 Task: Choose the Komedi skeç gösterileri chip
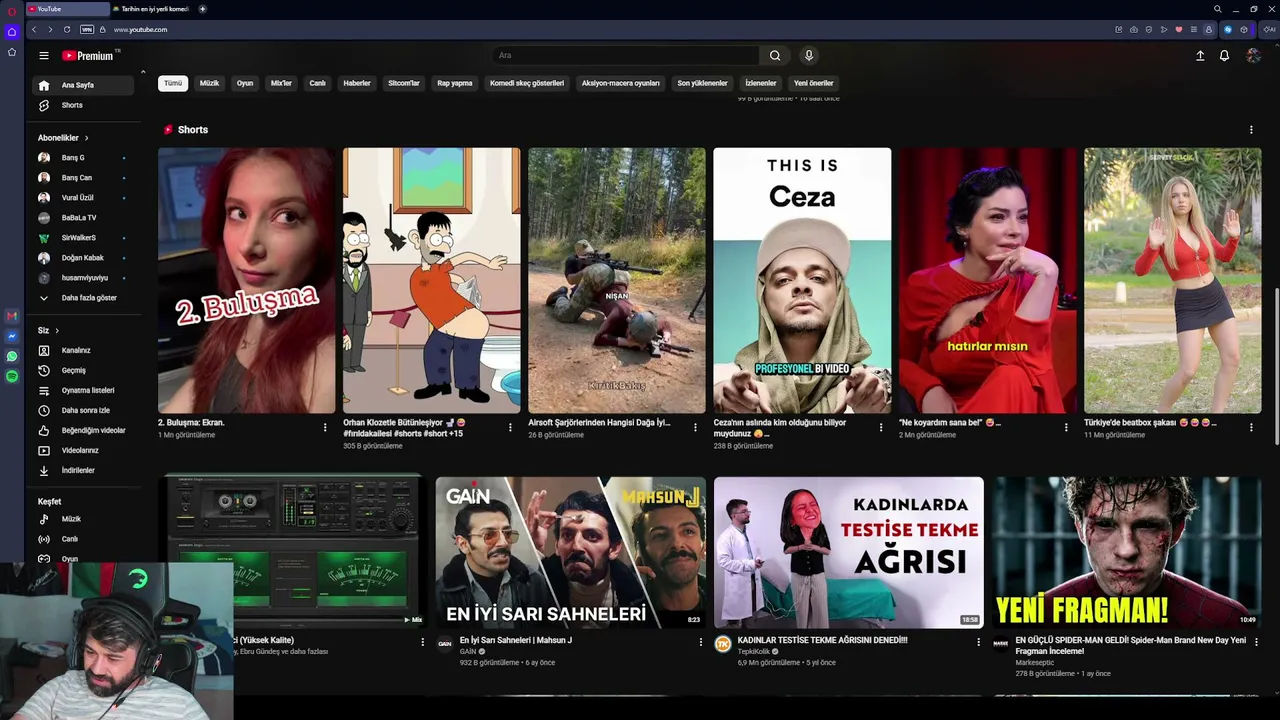coord(527,83)
